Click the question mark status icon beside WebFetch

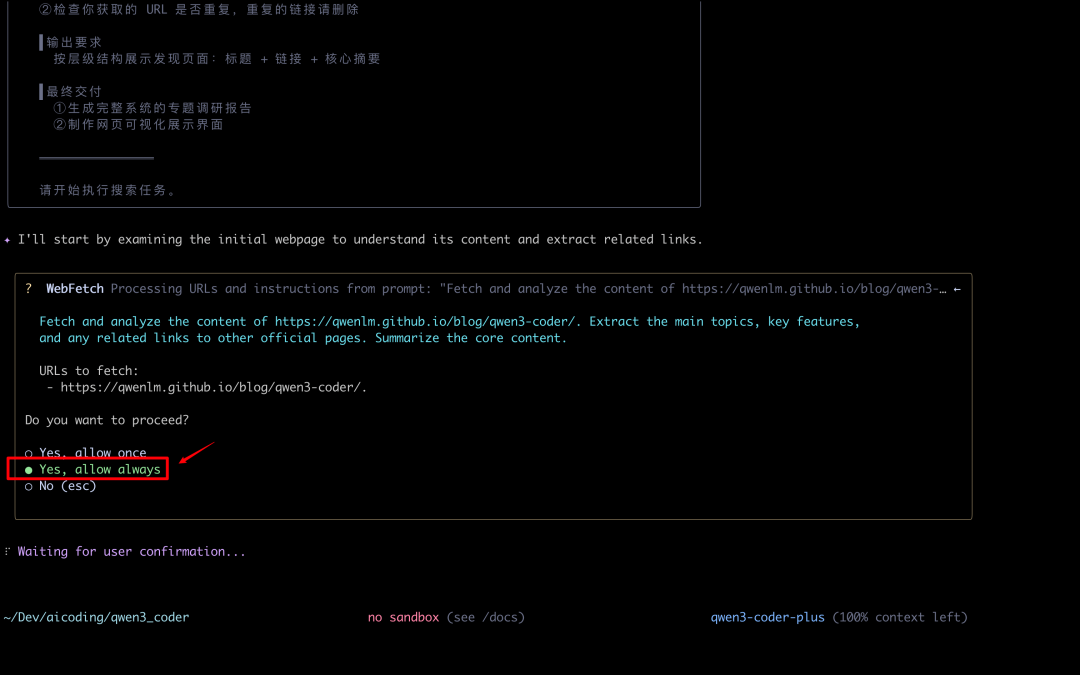coord(28,289)
